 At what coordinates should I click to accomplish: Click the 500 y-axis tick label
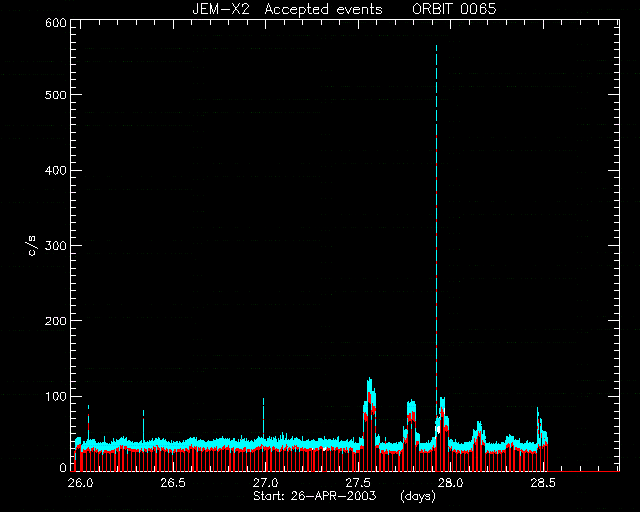[x=56, y=95]
